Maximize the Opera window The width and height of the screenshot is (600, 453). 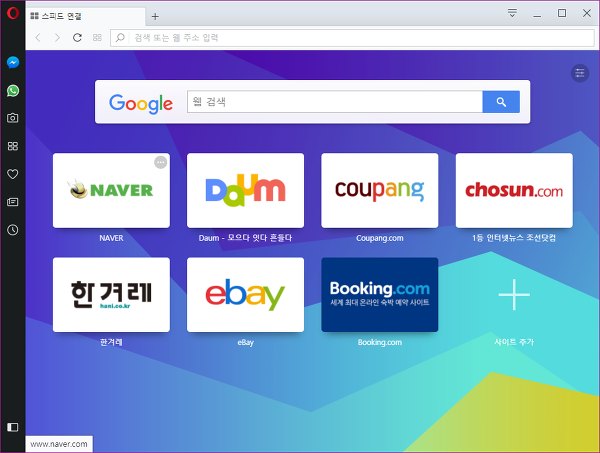562,13
